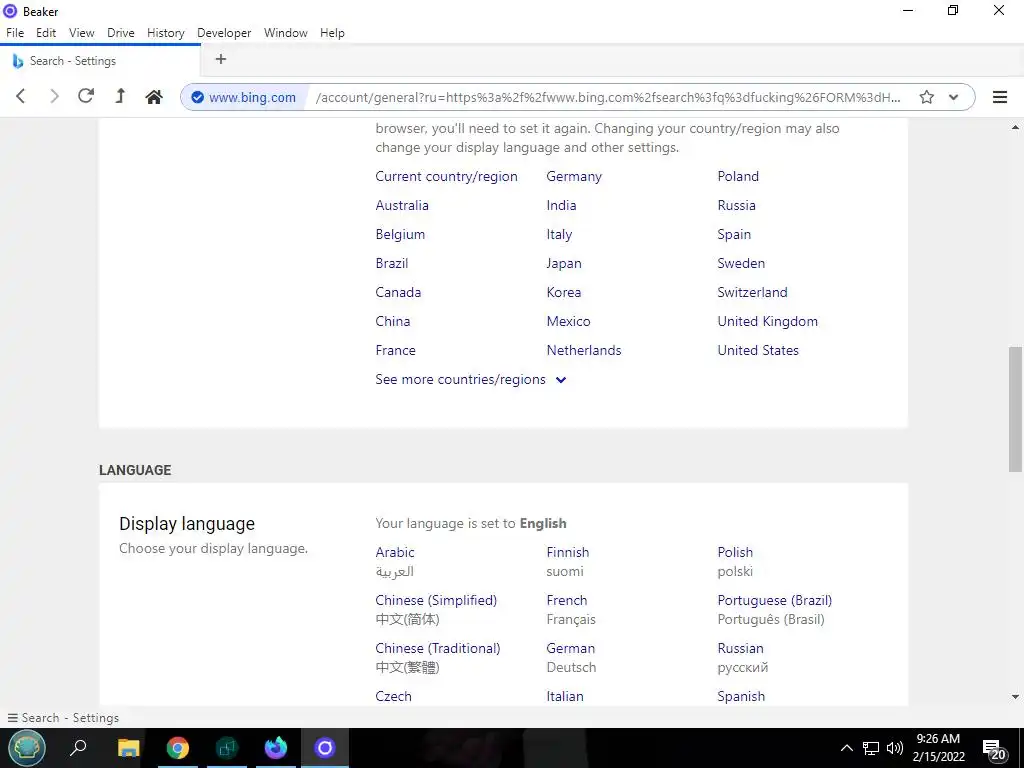The image size is (1024, 768).
Task: Open the Drive menu
Action: pyautogui.click(x=121, y=33)
